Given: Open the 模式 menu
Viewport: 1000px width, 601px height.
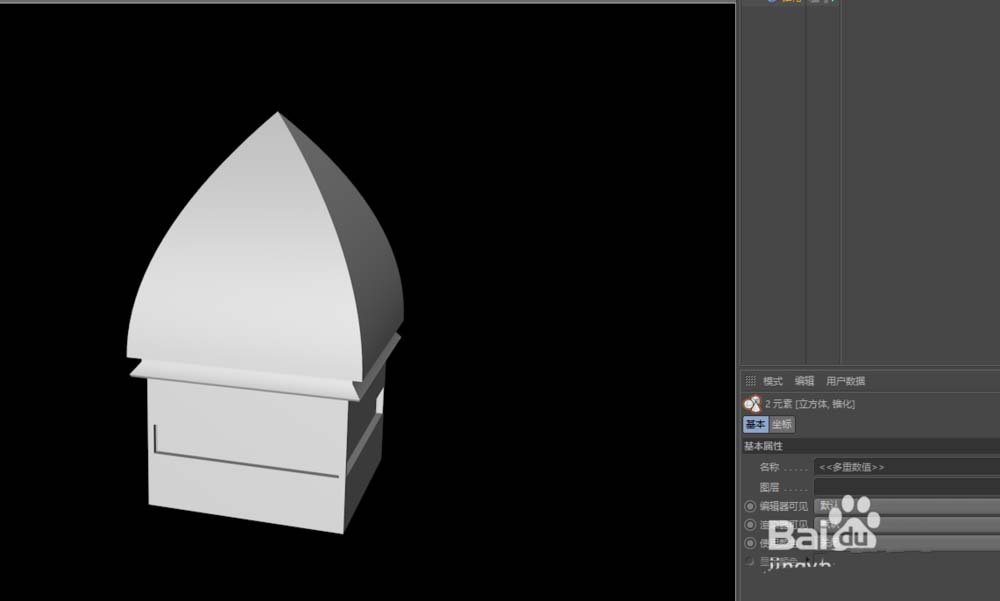Looking at the screenshot, I should (x=773, y=381).
